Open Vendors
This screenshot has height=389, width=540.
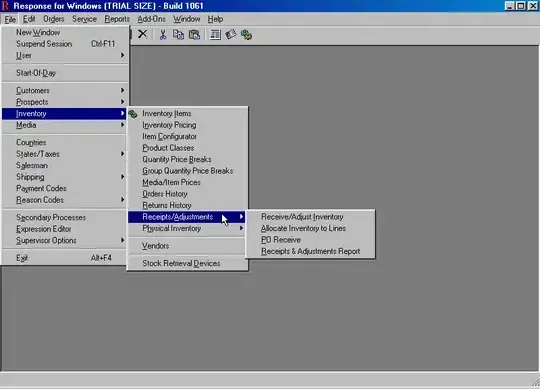[x=187, y=246]
